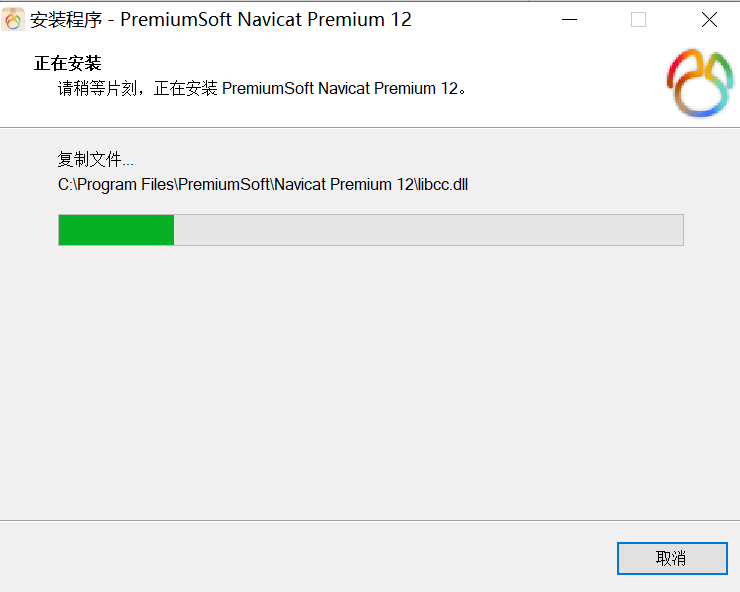Screen dimensions: 740x592
Task: Click the greyed-out maximize button
Action: click(x=638, y=20)
